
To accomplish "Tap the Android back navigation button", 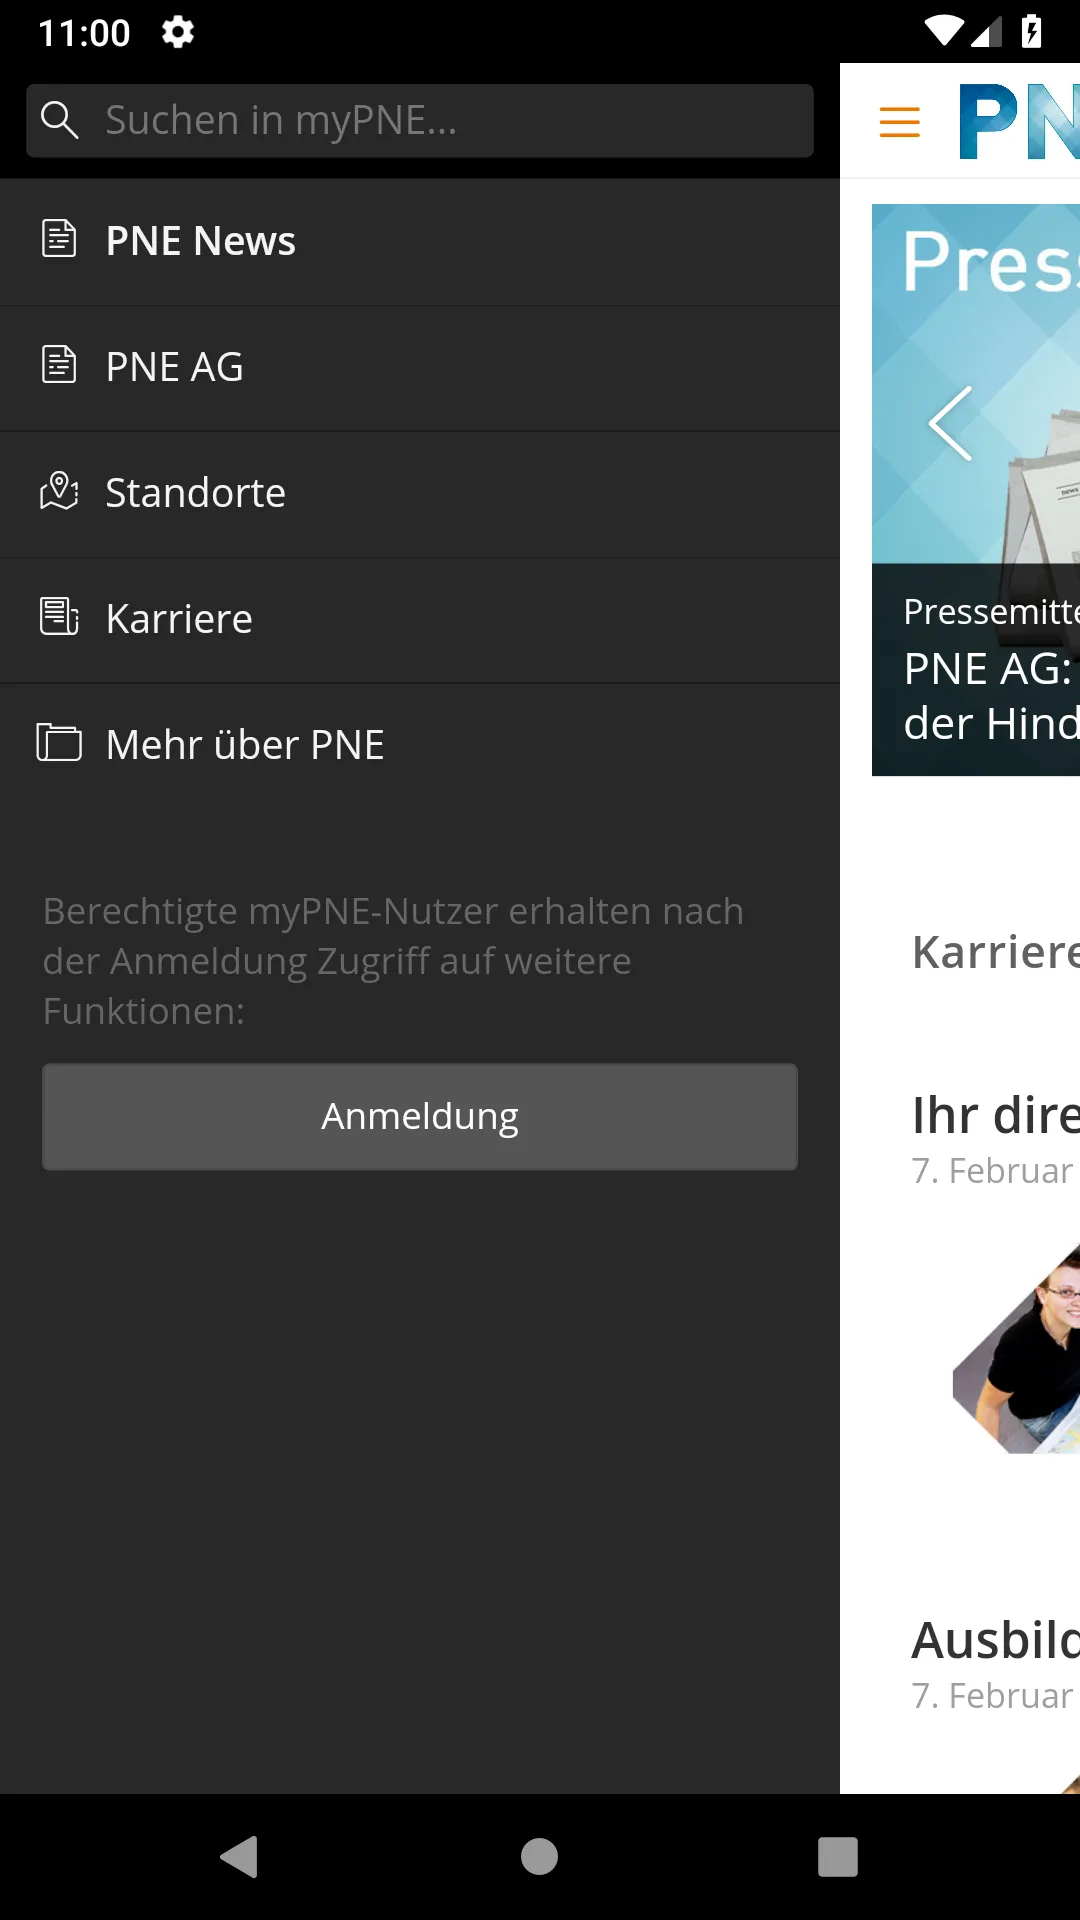I will [240, 1857].
